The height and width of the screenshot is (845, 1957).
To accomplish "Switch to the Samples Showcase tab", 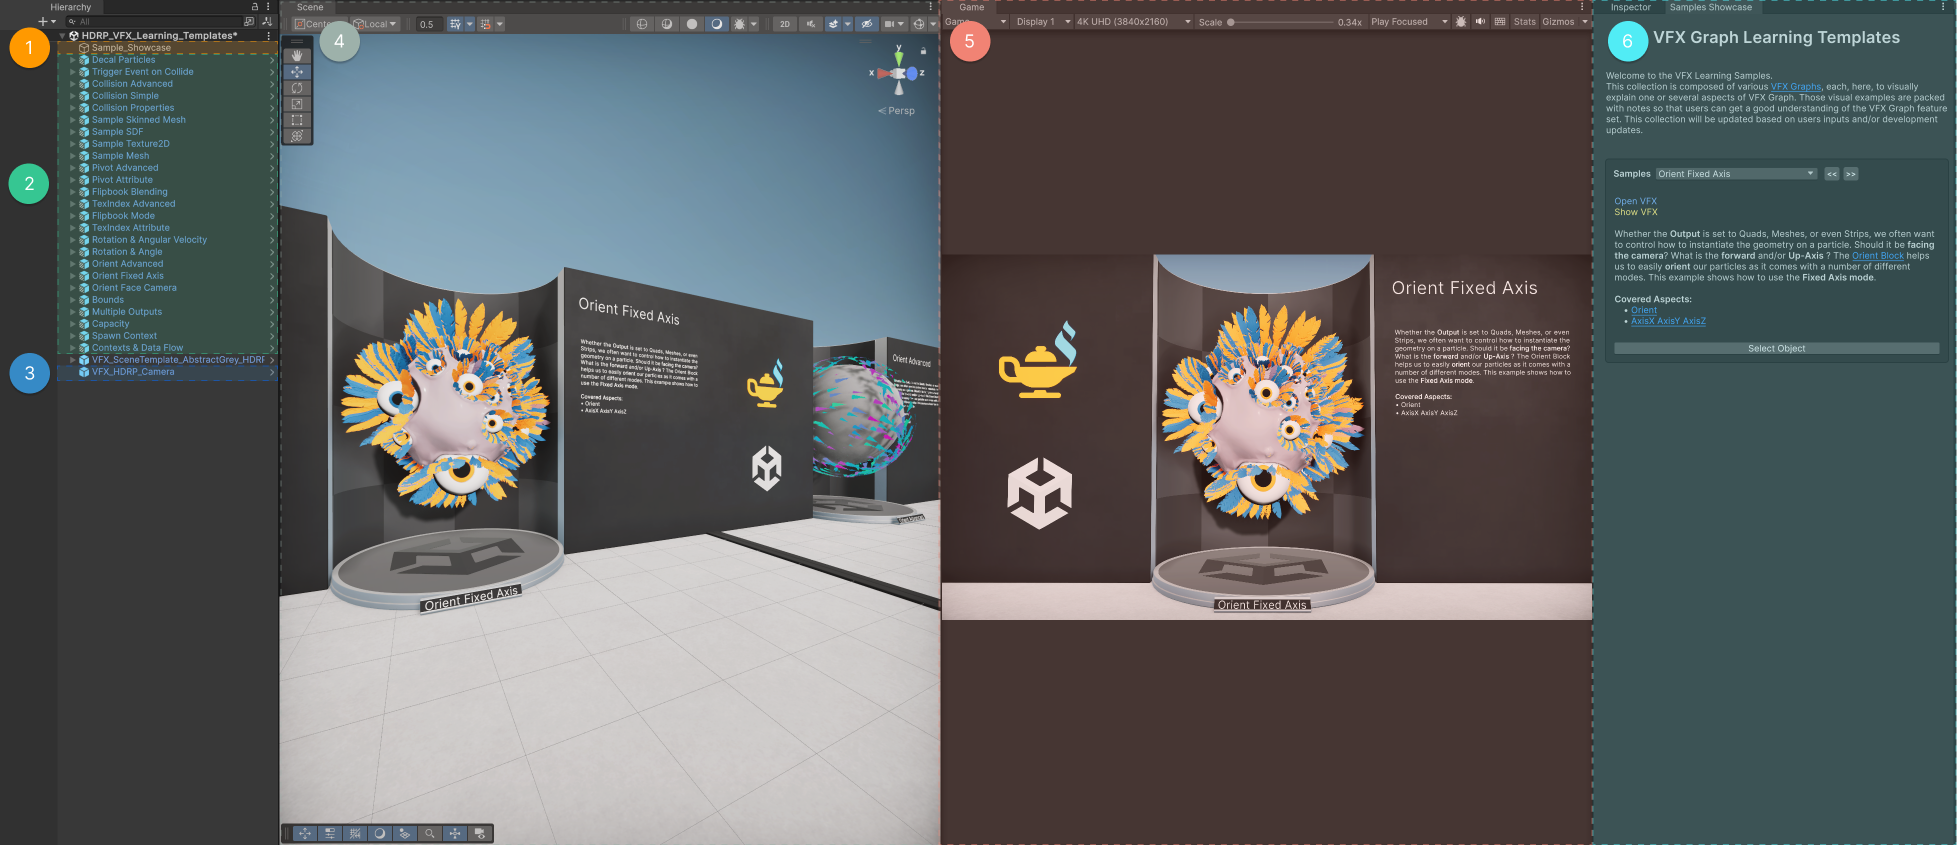I will (x=1710, y=7).
